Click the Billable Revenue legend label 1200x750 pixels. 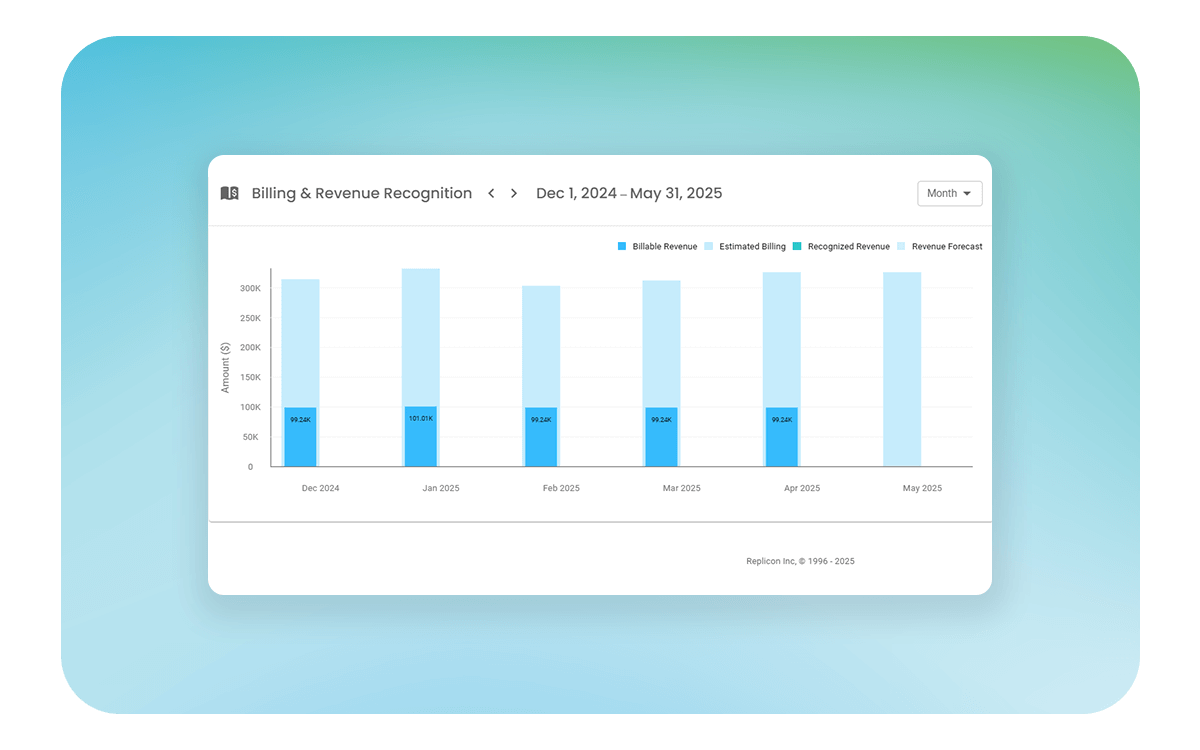(665, 246)
